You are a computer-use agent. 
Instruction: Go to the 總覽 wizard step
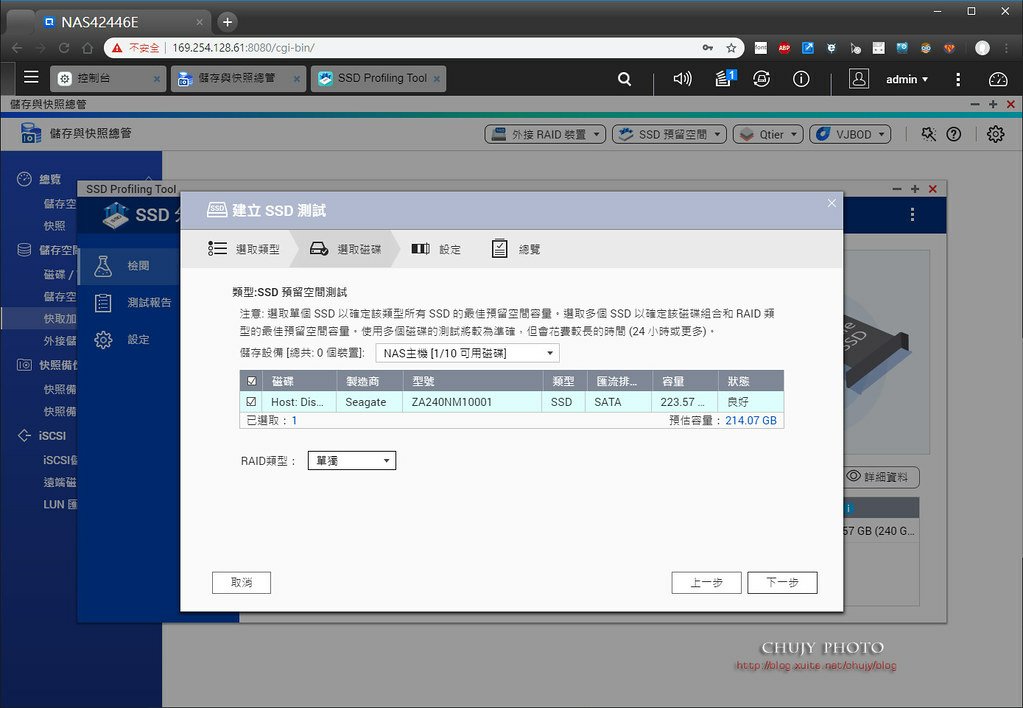[515, 249]
